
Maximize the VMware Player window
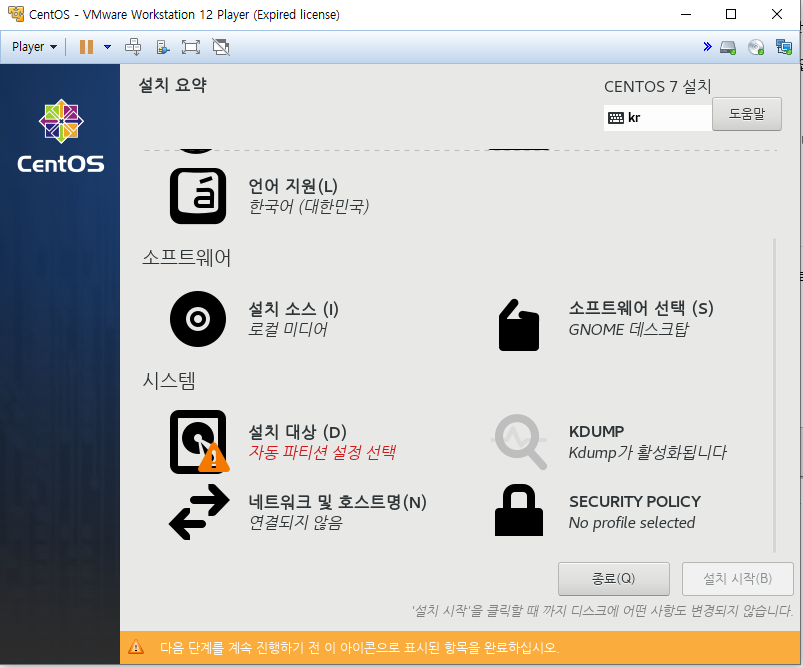731,14
